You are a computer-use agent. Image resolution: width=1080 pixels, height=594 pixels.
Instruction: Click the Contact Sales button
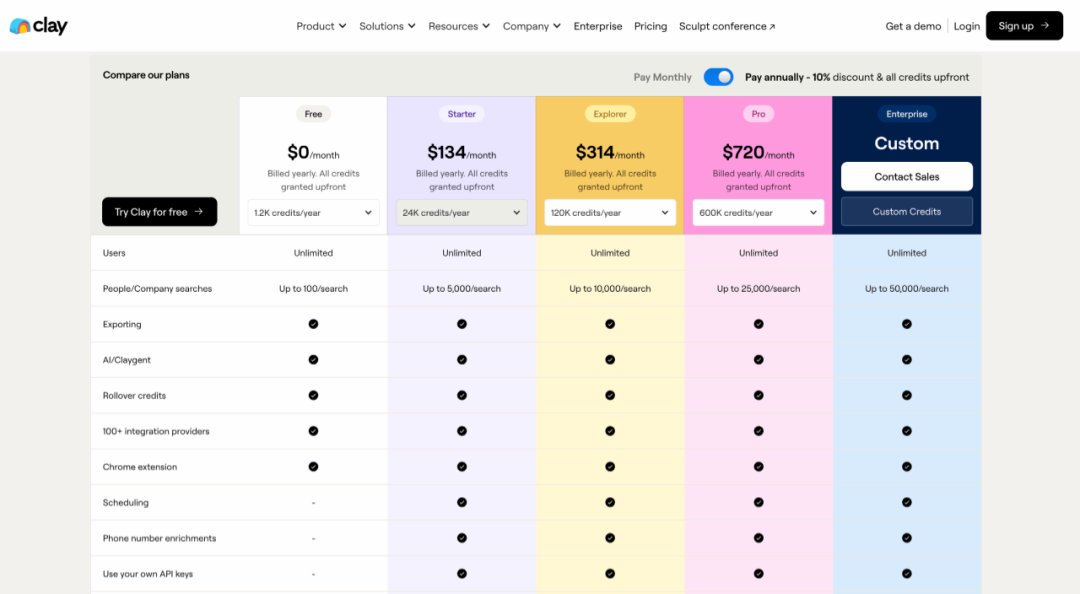(906, 177)
